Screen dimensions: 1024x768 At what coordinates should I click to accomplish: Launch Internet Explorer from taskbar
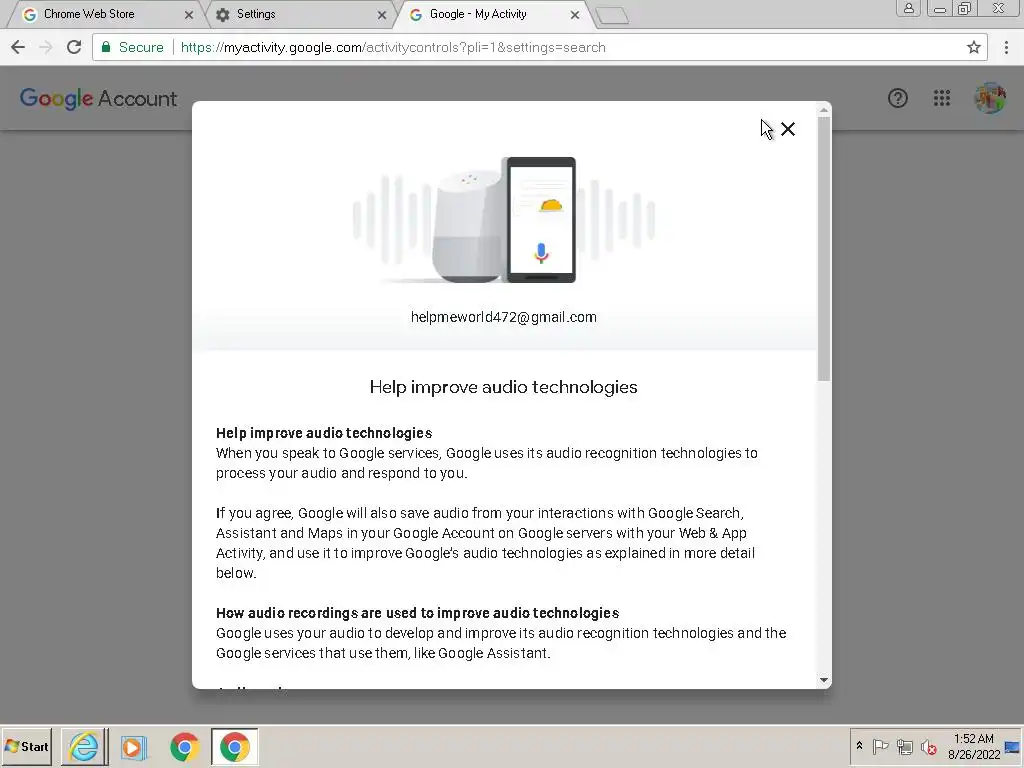coord(84,746)
